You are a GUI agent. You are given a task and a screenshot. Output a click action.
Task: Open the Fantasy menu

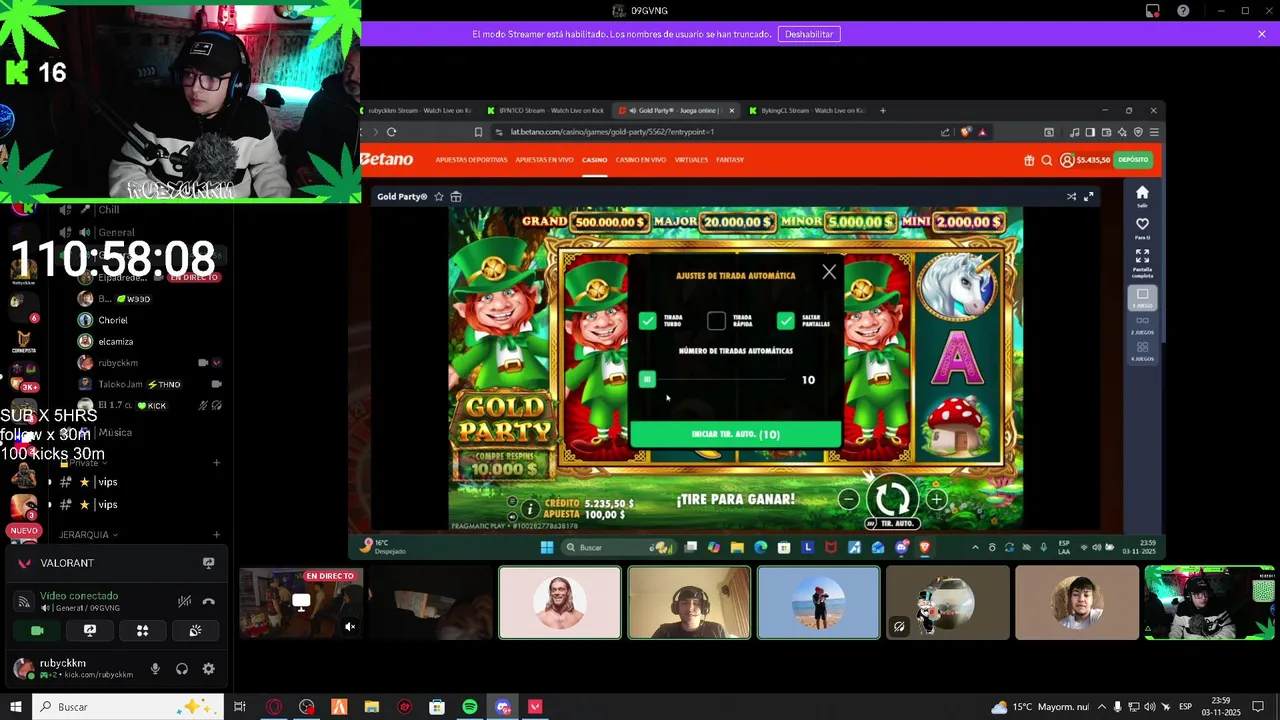pyautogui.click(x=730, y=160)
